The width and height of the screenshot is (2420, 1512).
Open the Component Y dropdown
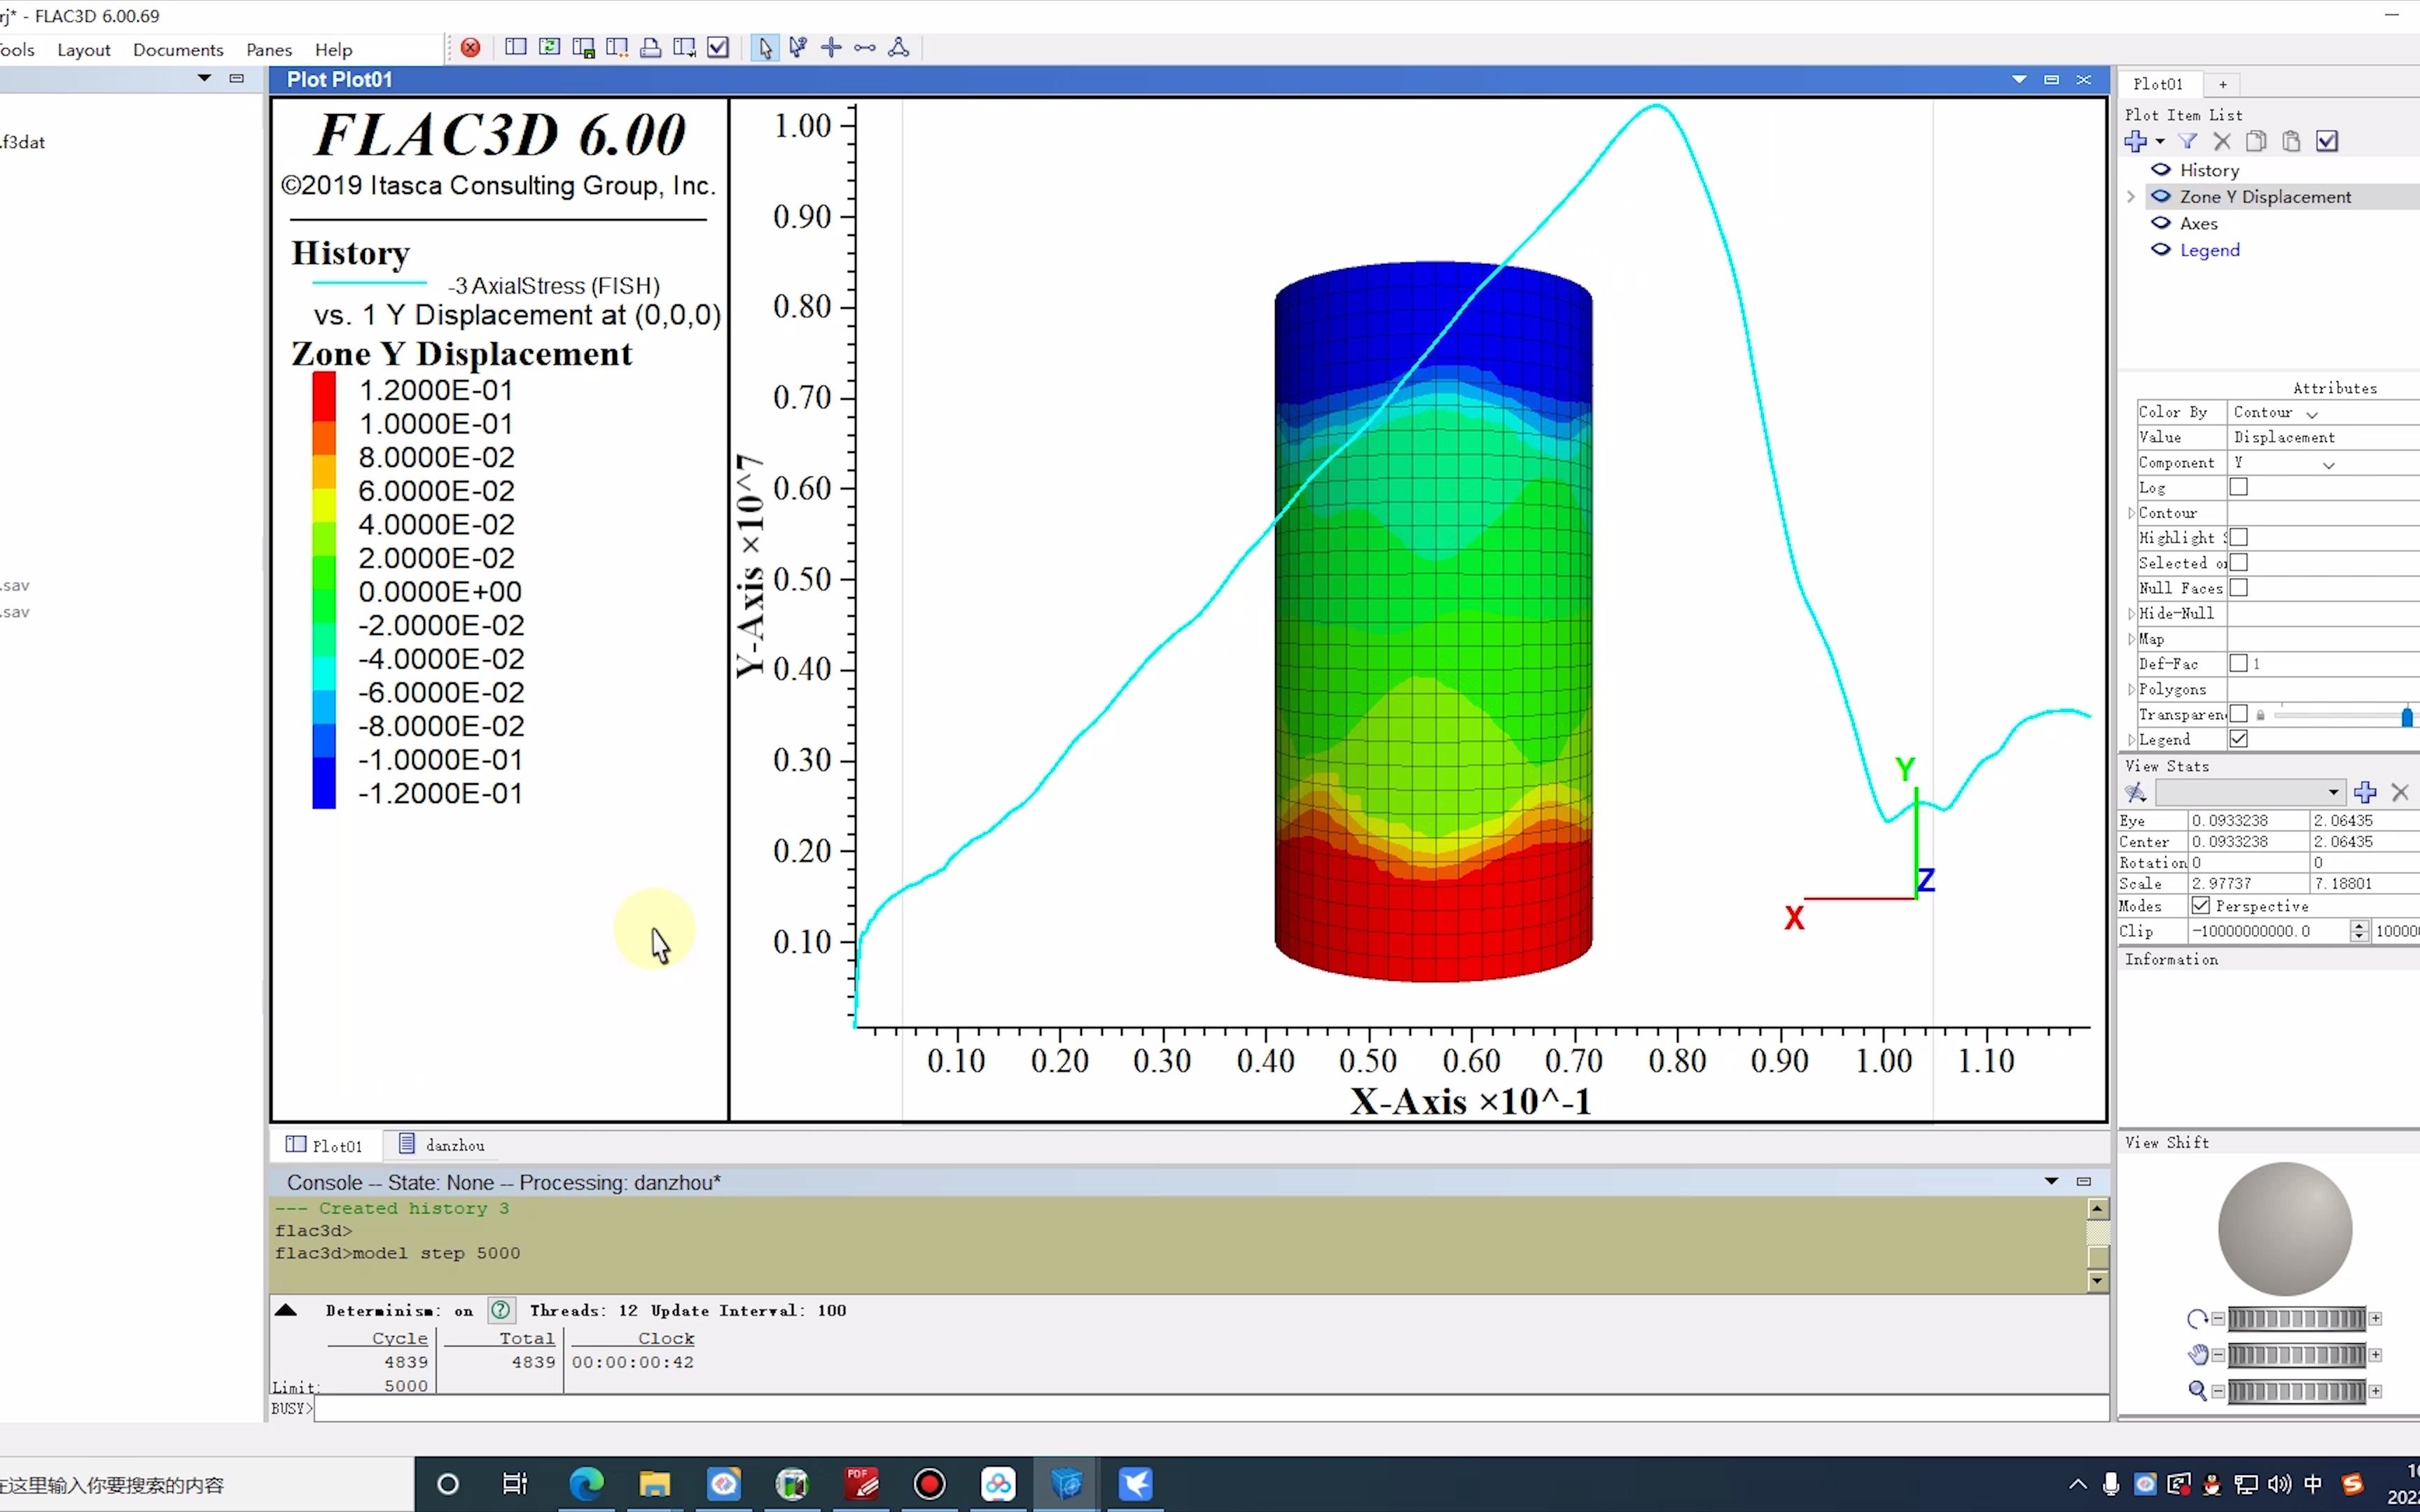[x=2328, y=464]
